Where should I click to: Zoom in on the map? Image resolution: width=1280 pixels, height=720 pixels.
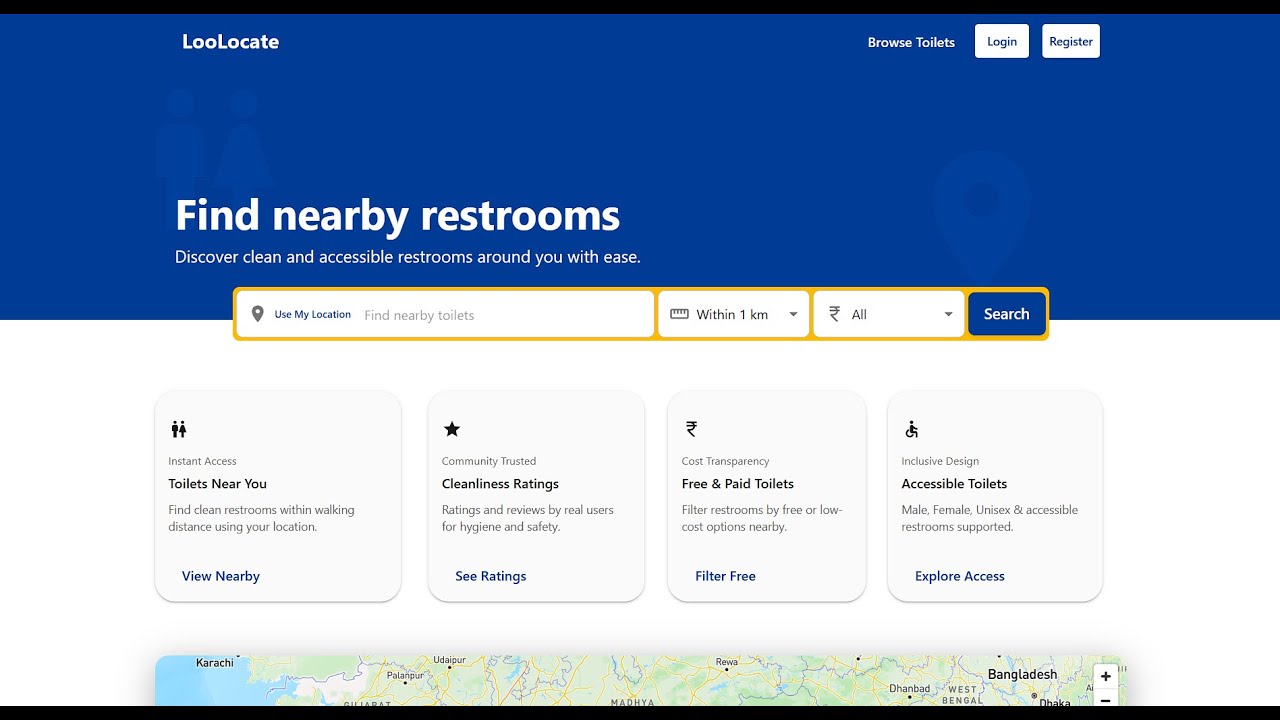coord(1105,676)
